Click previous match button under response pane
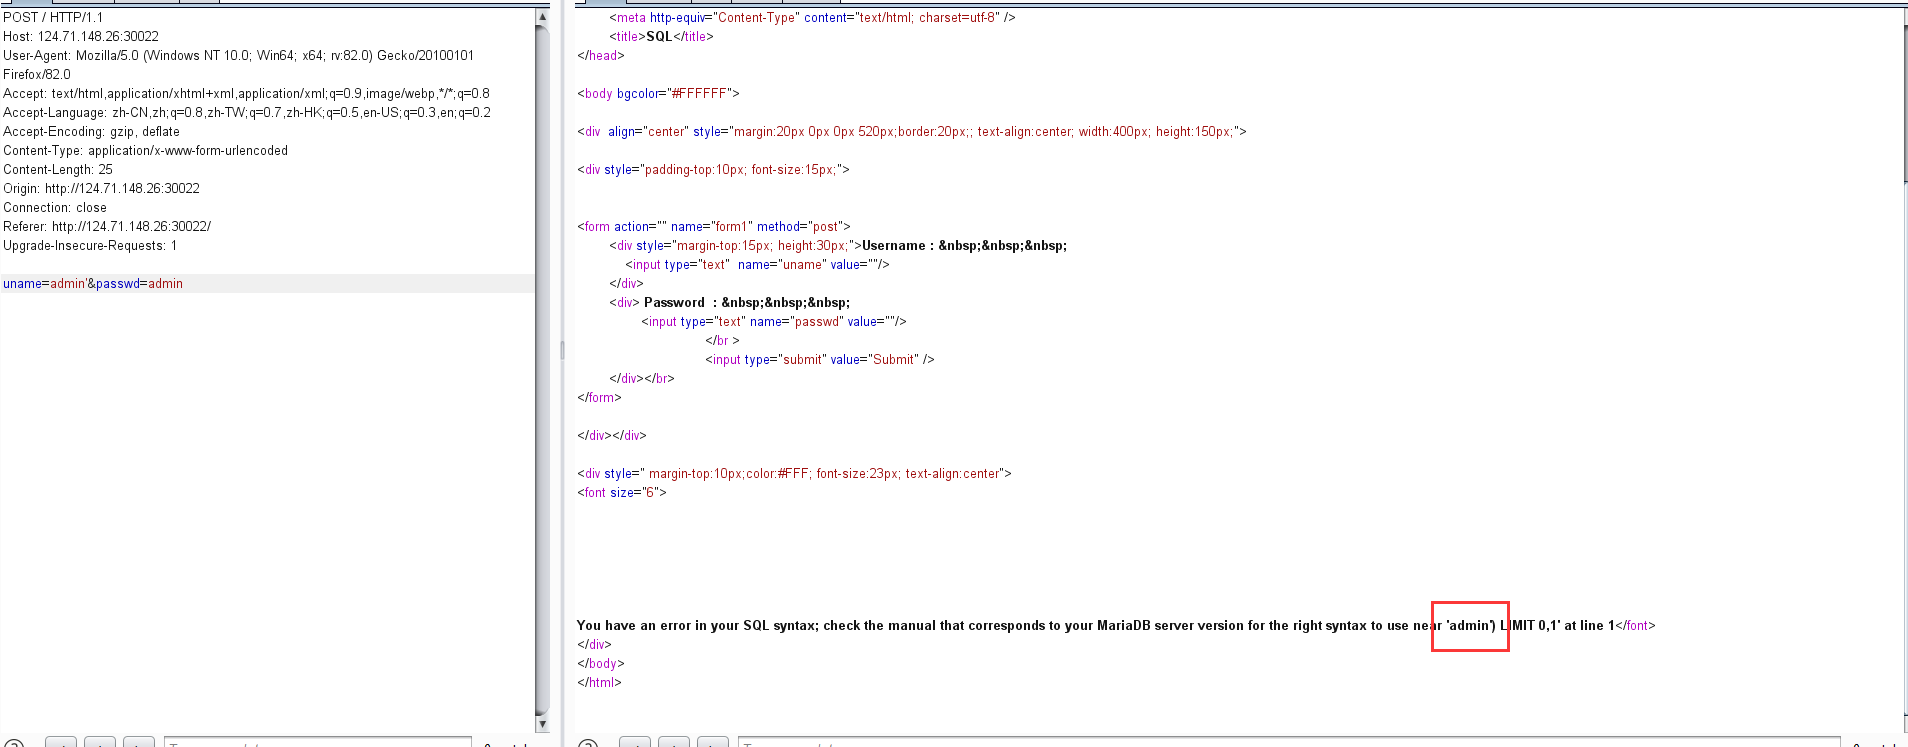Screen dimensions: 1908x747 tap(635, 743)
